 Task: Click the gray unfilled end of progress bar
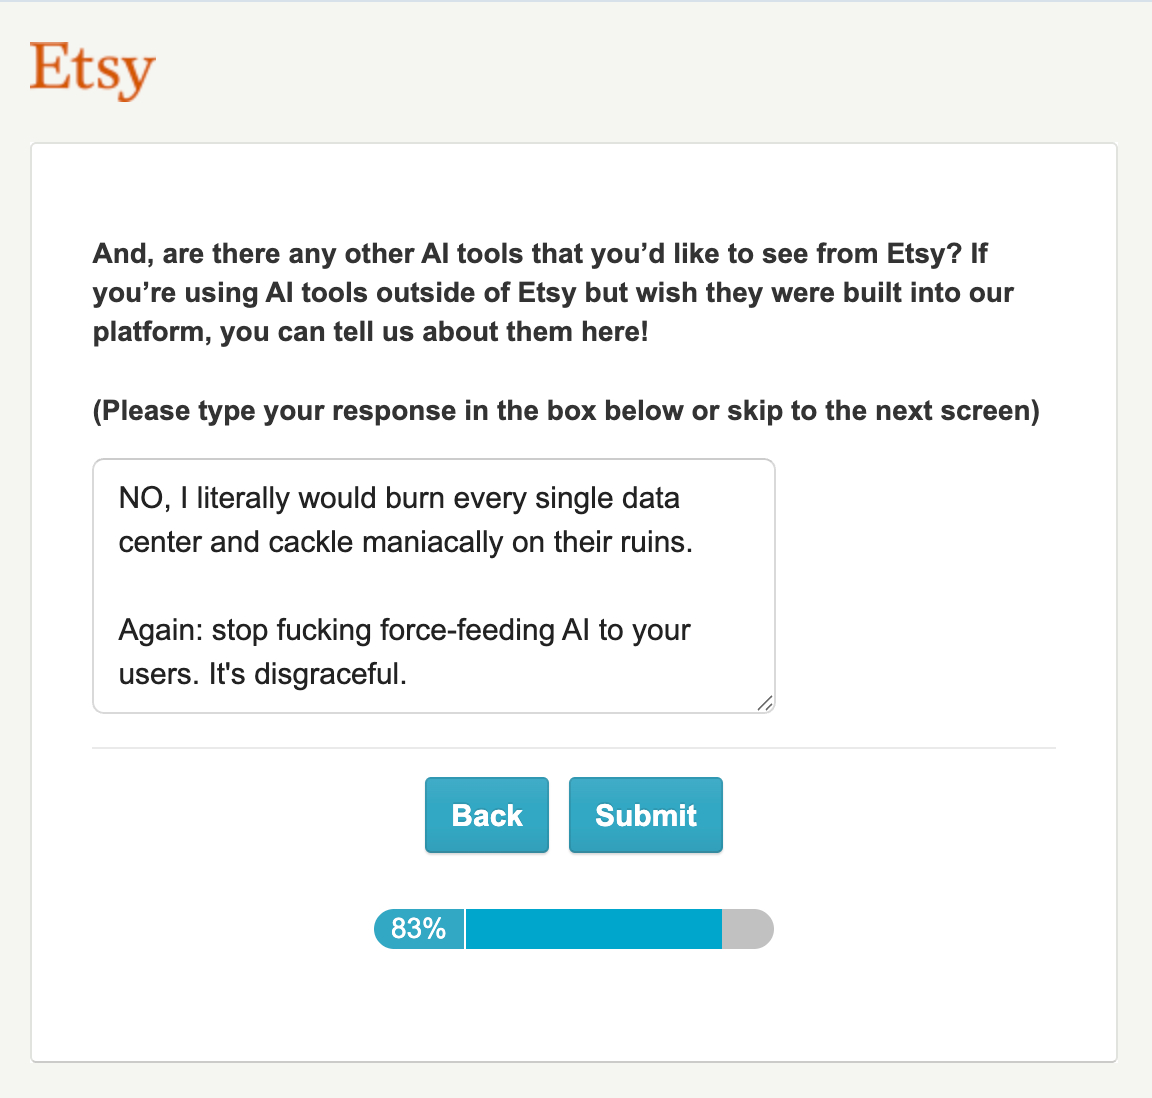(x=747, y=929)
